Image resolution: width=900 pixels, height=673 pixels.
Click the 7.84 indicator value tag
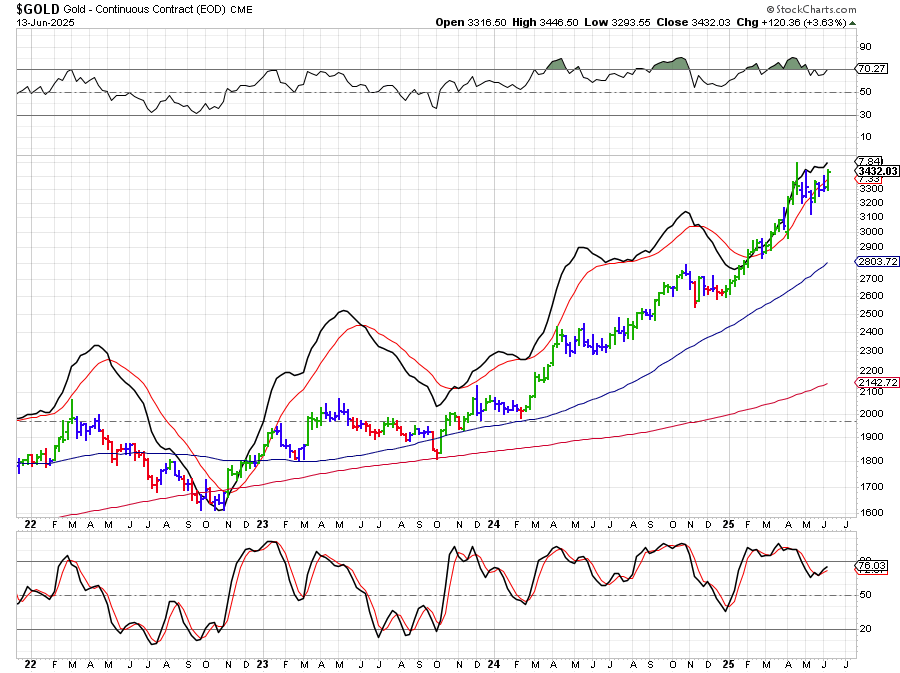(x=868, y=161)
